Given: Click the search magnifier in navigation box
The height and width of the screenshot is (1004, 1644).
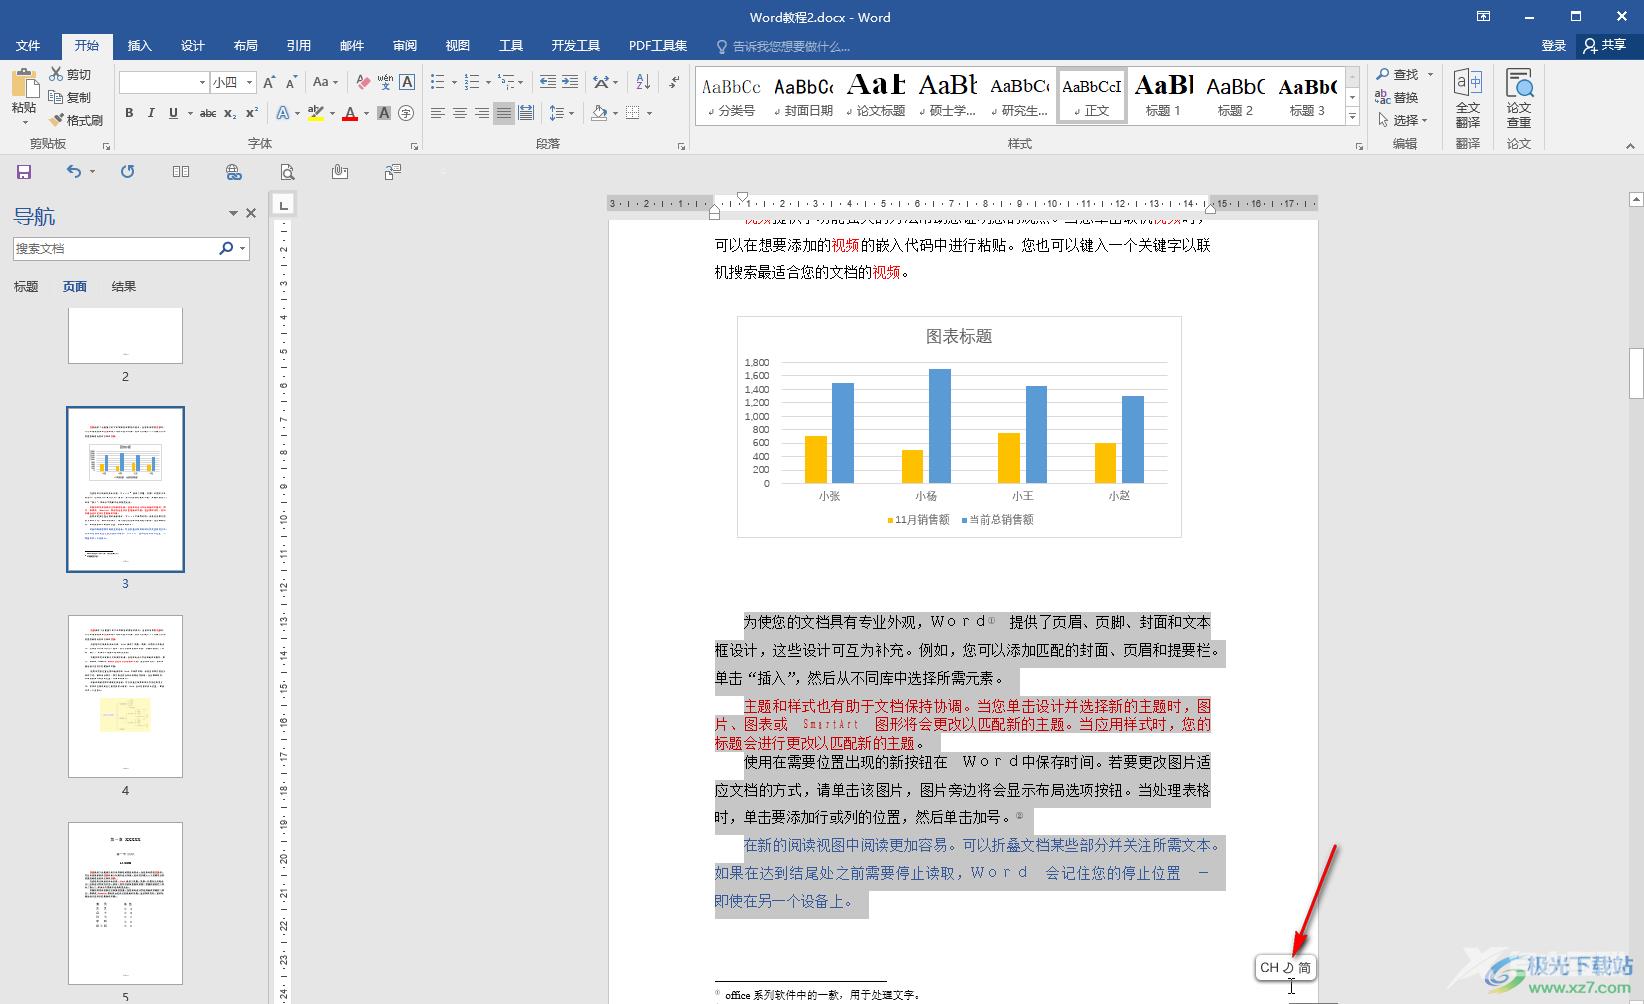Looking at the screenshot, I should coord(226,248).
